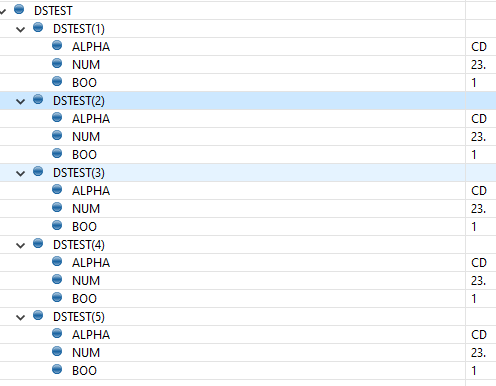This screenshot has width=496, height=386.
Task: Collapse the DSTEST(2) chevron
Action: click(21, 102)
